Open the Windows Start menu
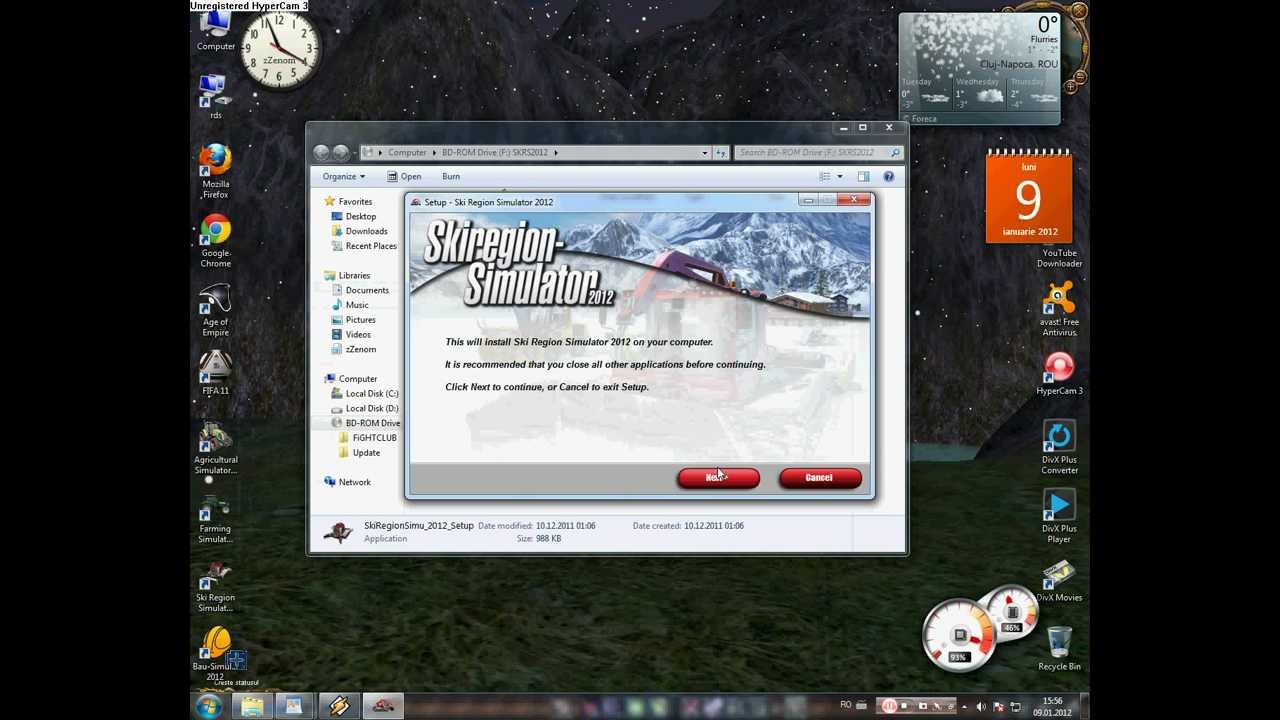The height and width of the screenshot is (720, 1280). (x=209, y=707)
